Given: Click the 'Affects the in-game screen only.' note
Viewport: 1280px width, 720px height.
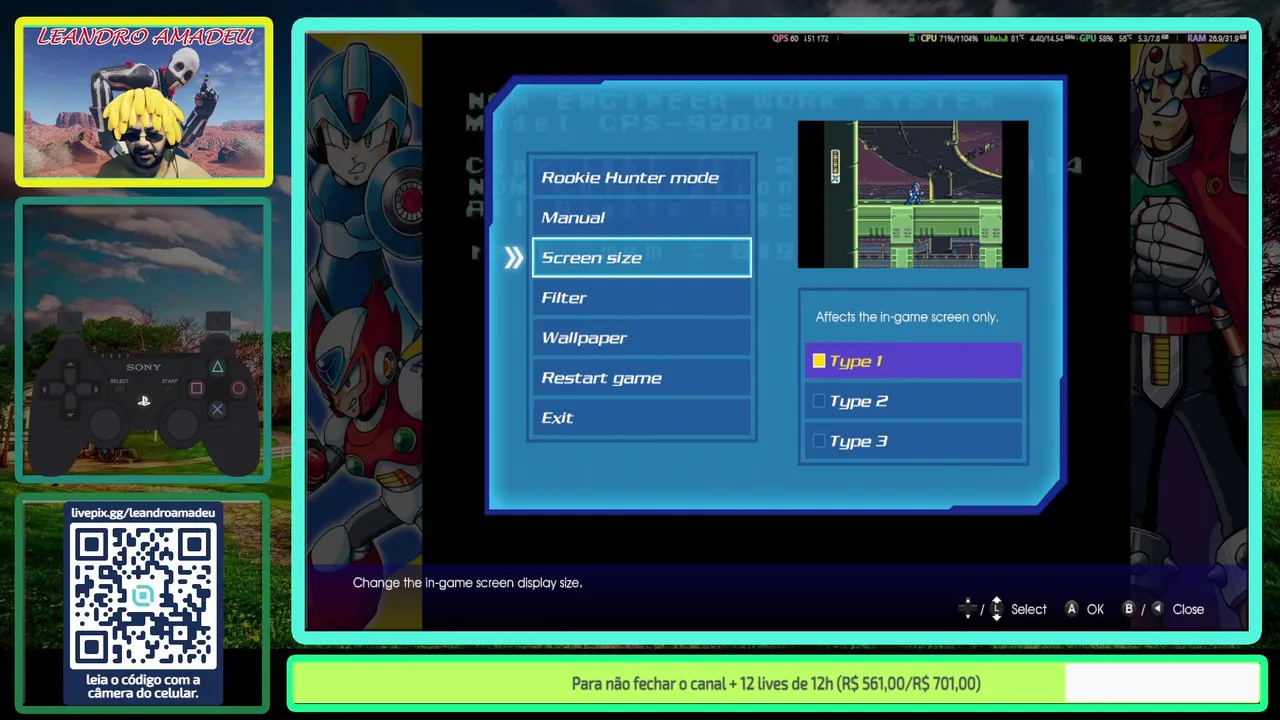Looking at the screenshot, I should (x=907, y=317).
